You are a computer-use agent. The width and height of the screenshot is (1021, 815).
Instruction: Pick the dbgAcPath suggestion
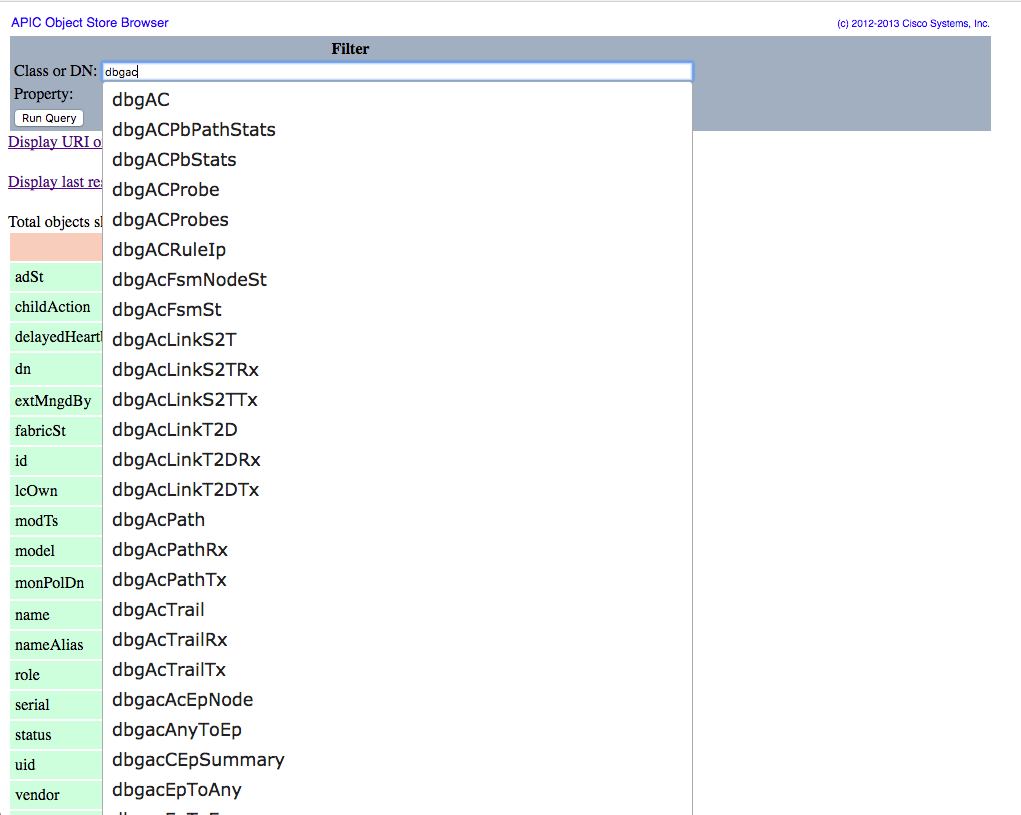point(159,520)
